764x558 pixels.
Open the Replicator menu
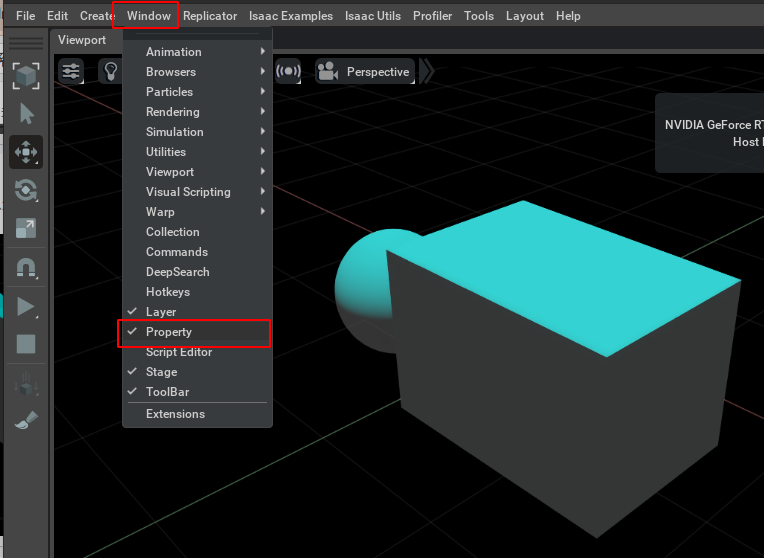[x=210, y=16]
